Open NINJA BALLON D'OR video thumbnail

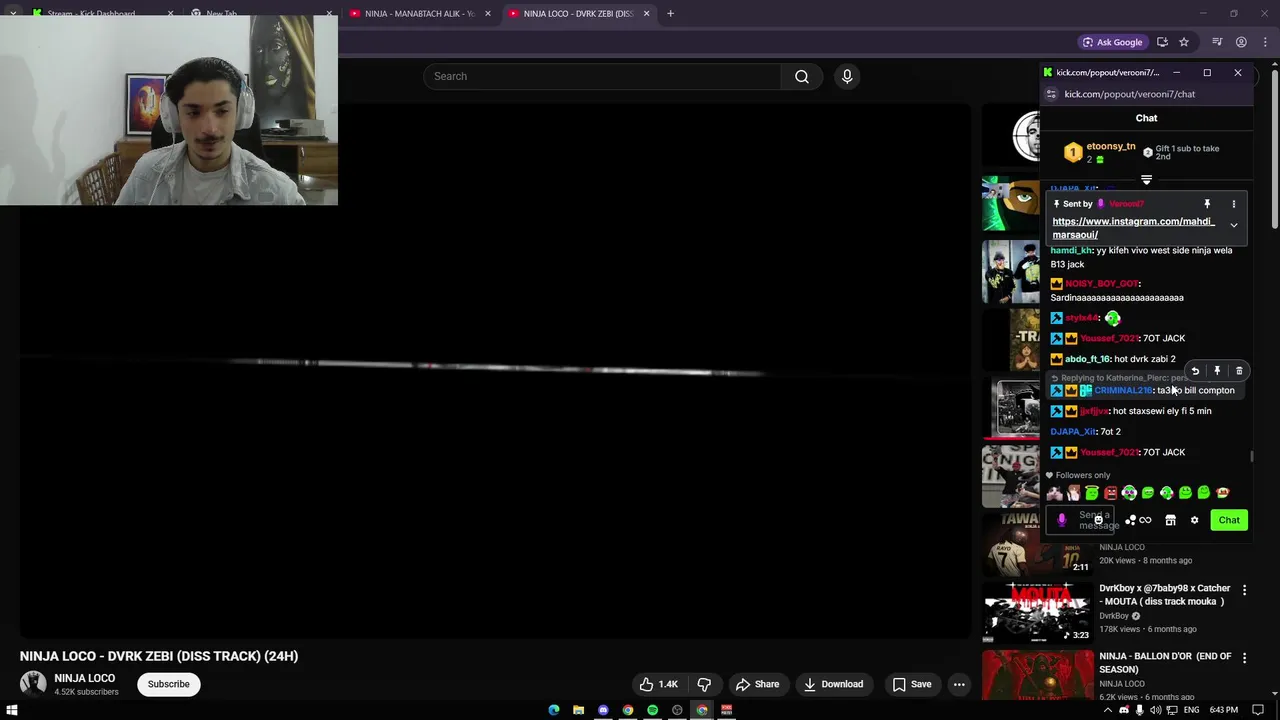(x=1037, y=676)
